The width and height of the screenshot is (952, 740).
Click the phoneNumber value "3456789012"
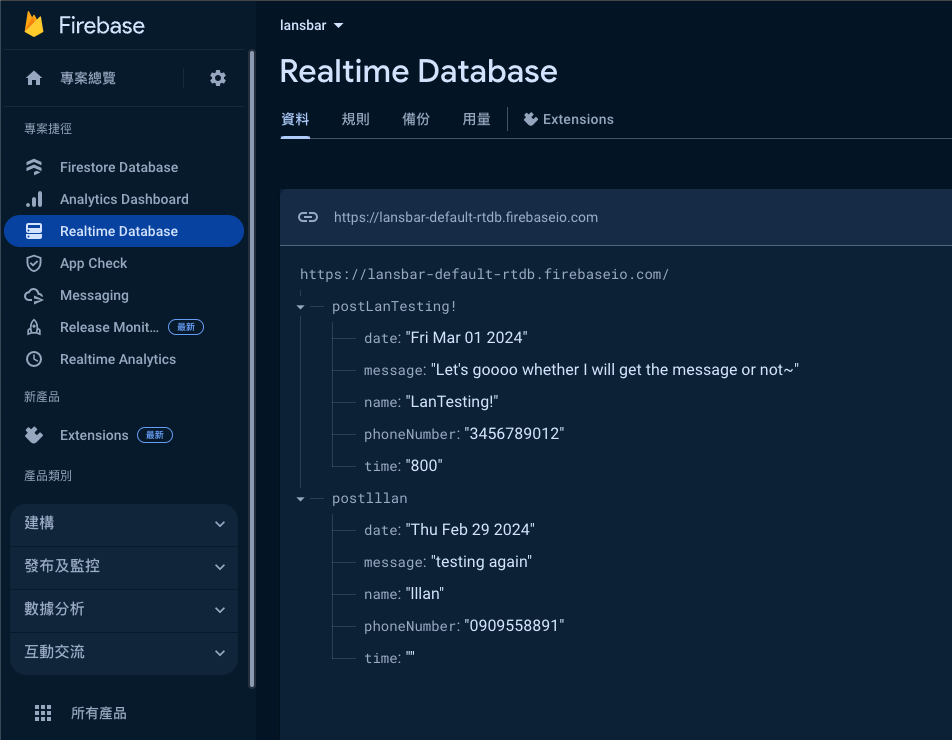pyautogui.click(x=515, y=434)
